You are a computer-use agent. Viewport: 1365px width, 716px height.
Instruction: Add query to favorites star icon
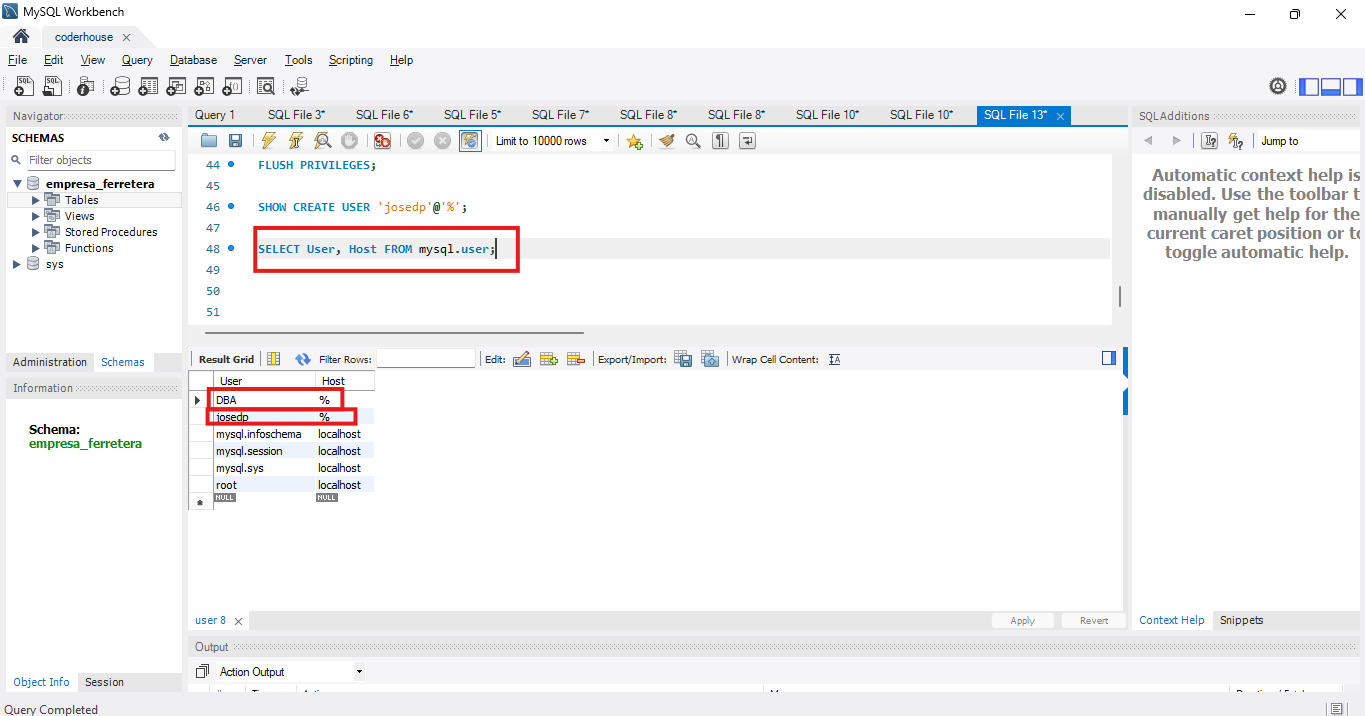pos(634,141)
